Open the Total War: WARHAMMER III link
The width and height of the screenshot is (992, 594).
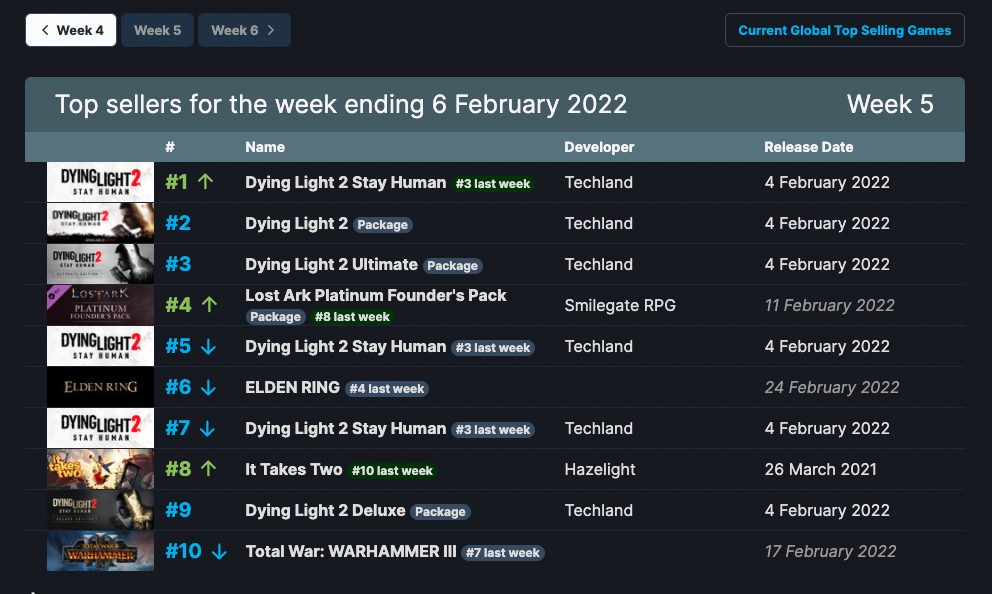pyautogui.click(x=350, y=551)
